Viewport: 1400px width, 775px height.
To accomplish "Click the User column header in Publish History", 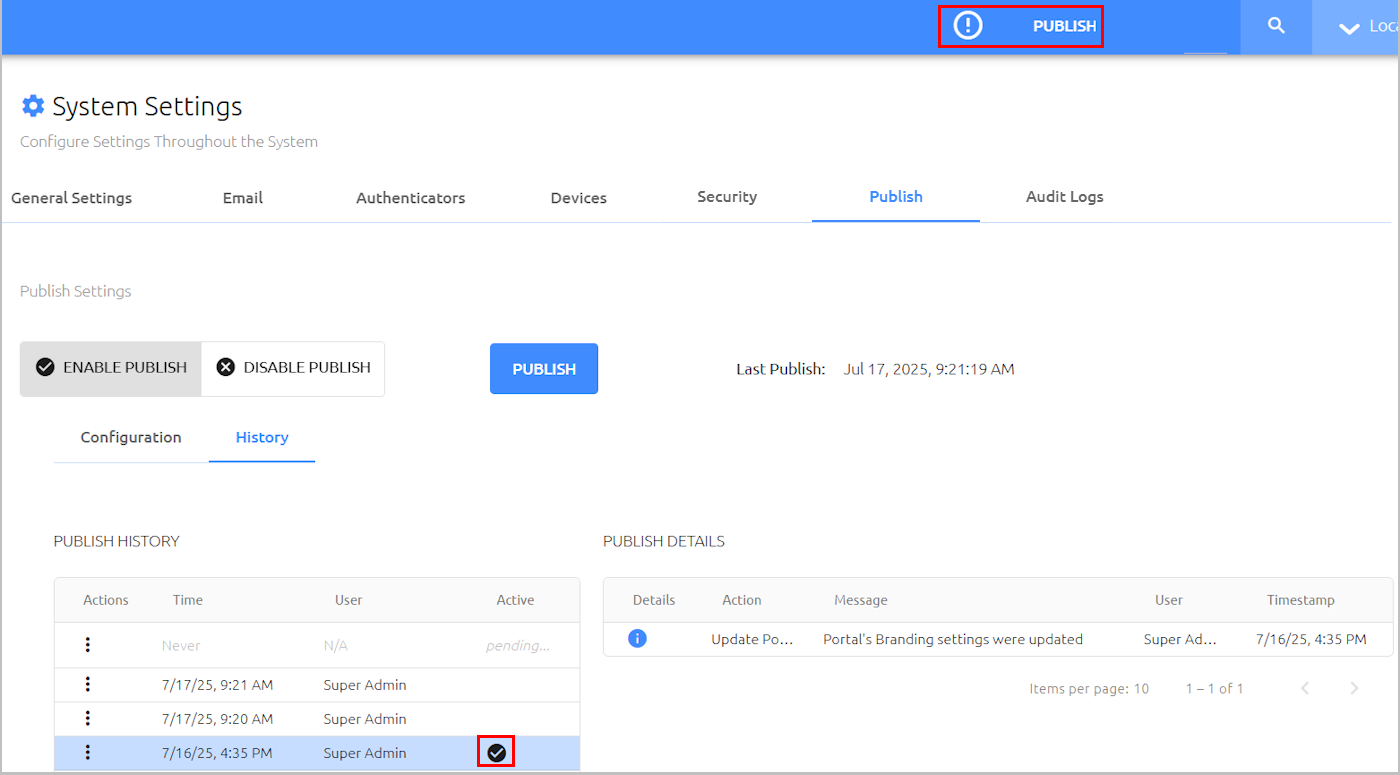I will point(349,600).
